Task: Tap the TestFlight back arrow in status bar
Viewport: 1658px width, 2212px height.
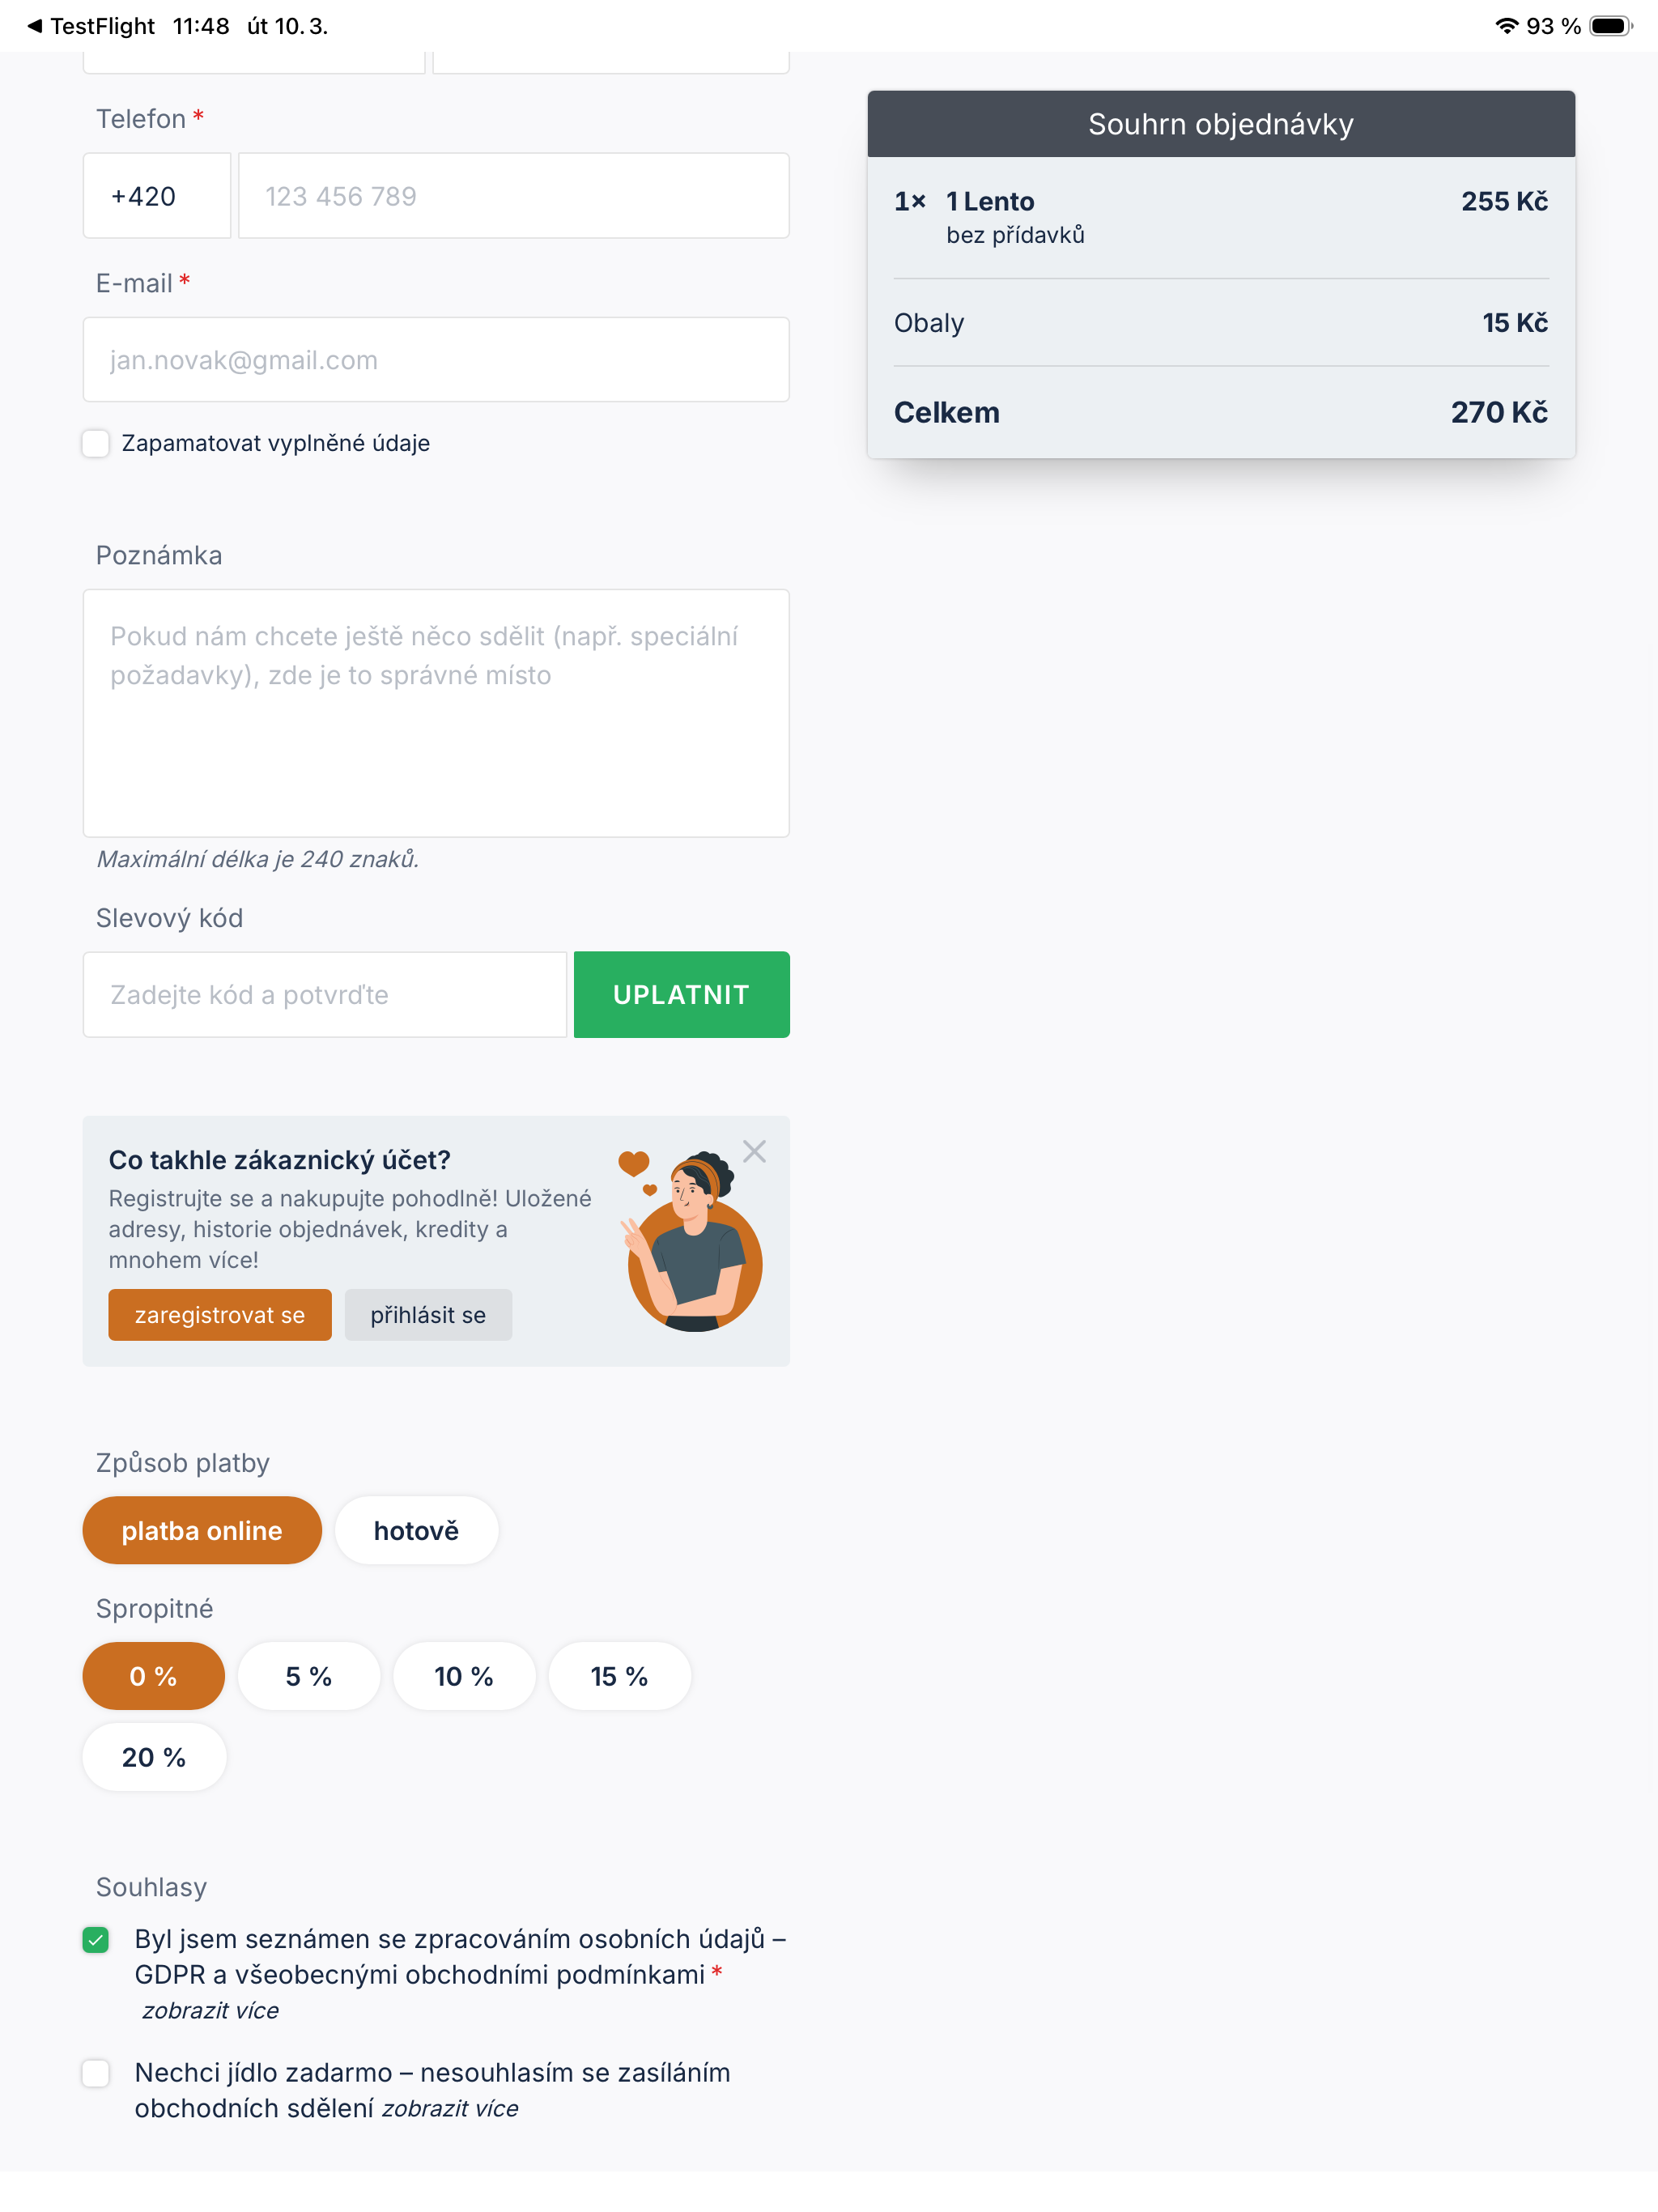Action: coord(34,26)
